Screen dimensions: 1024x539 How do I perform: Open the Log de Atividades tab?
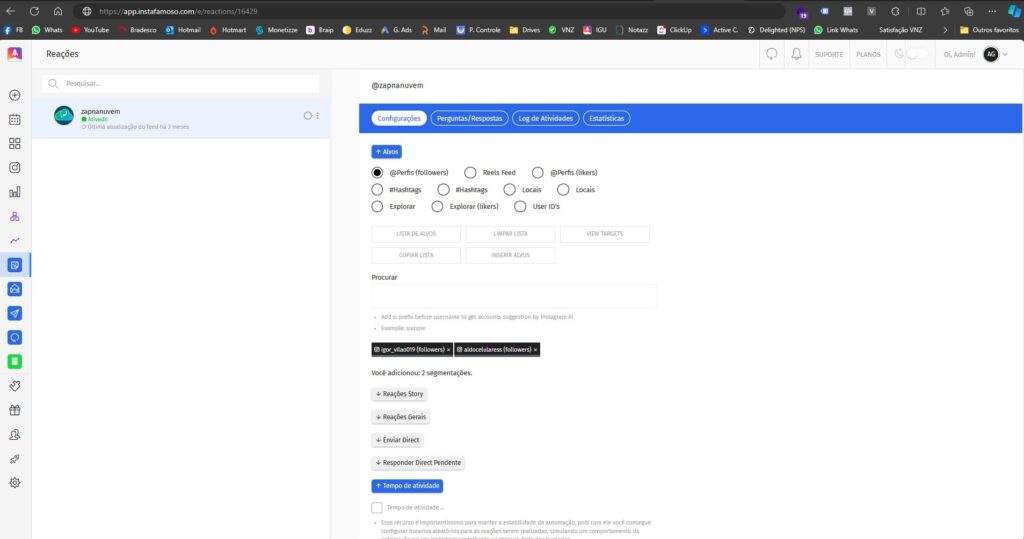(x=545, y=118)
